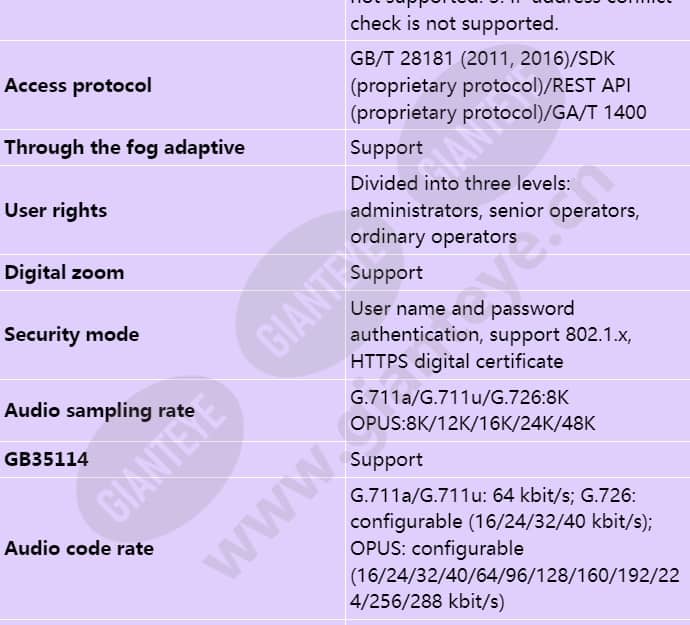This screenshot has width=690, height=625.
Task: Click the 4/256/288 kbit/s text line
Action: tap(427, 601)
